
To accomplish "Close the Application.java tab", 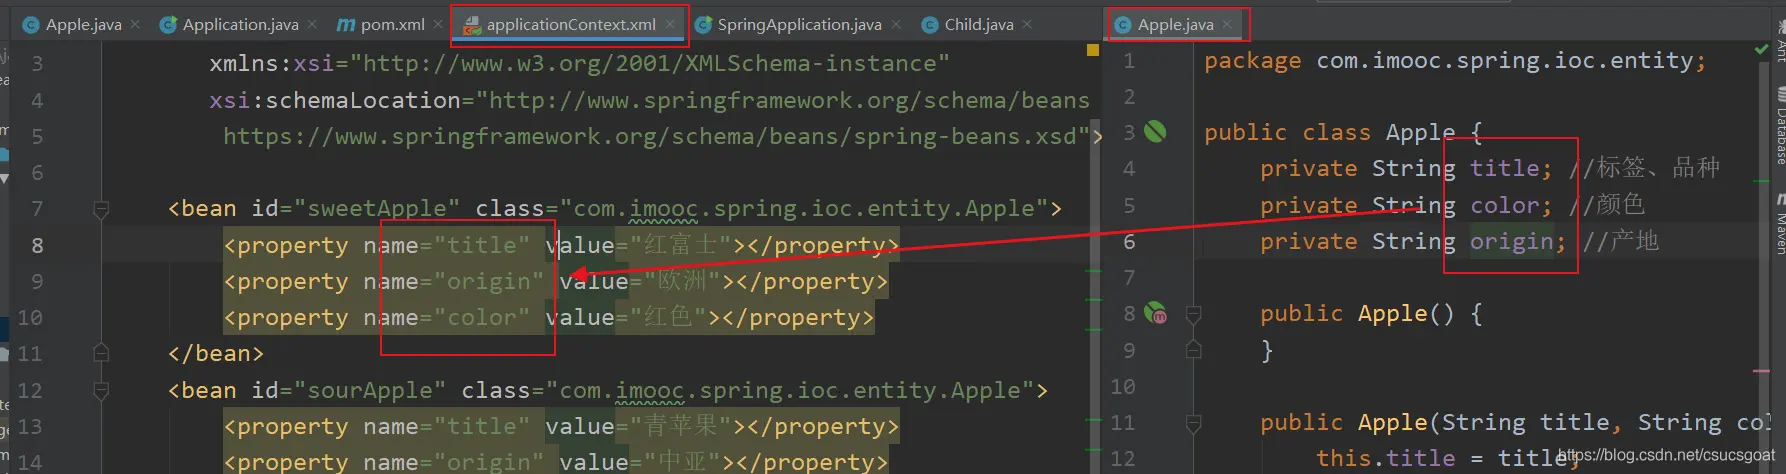I will pos(312,24).
